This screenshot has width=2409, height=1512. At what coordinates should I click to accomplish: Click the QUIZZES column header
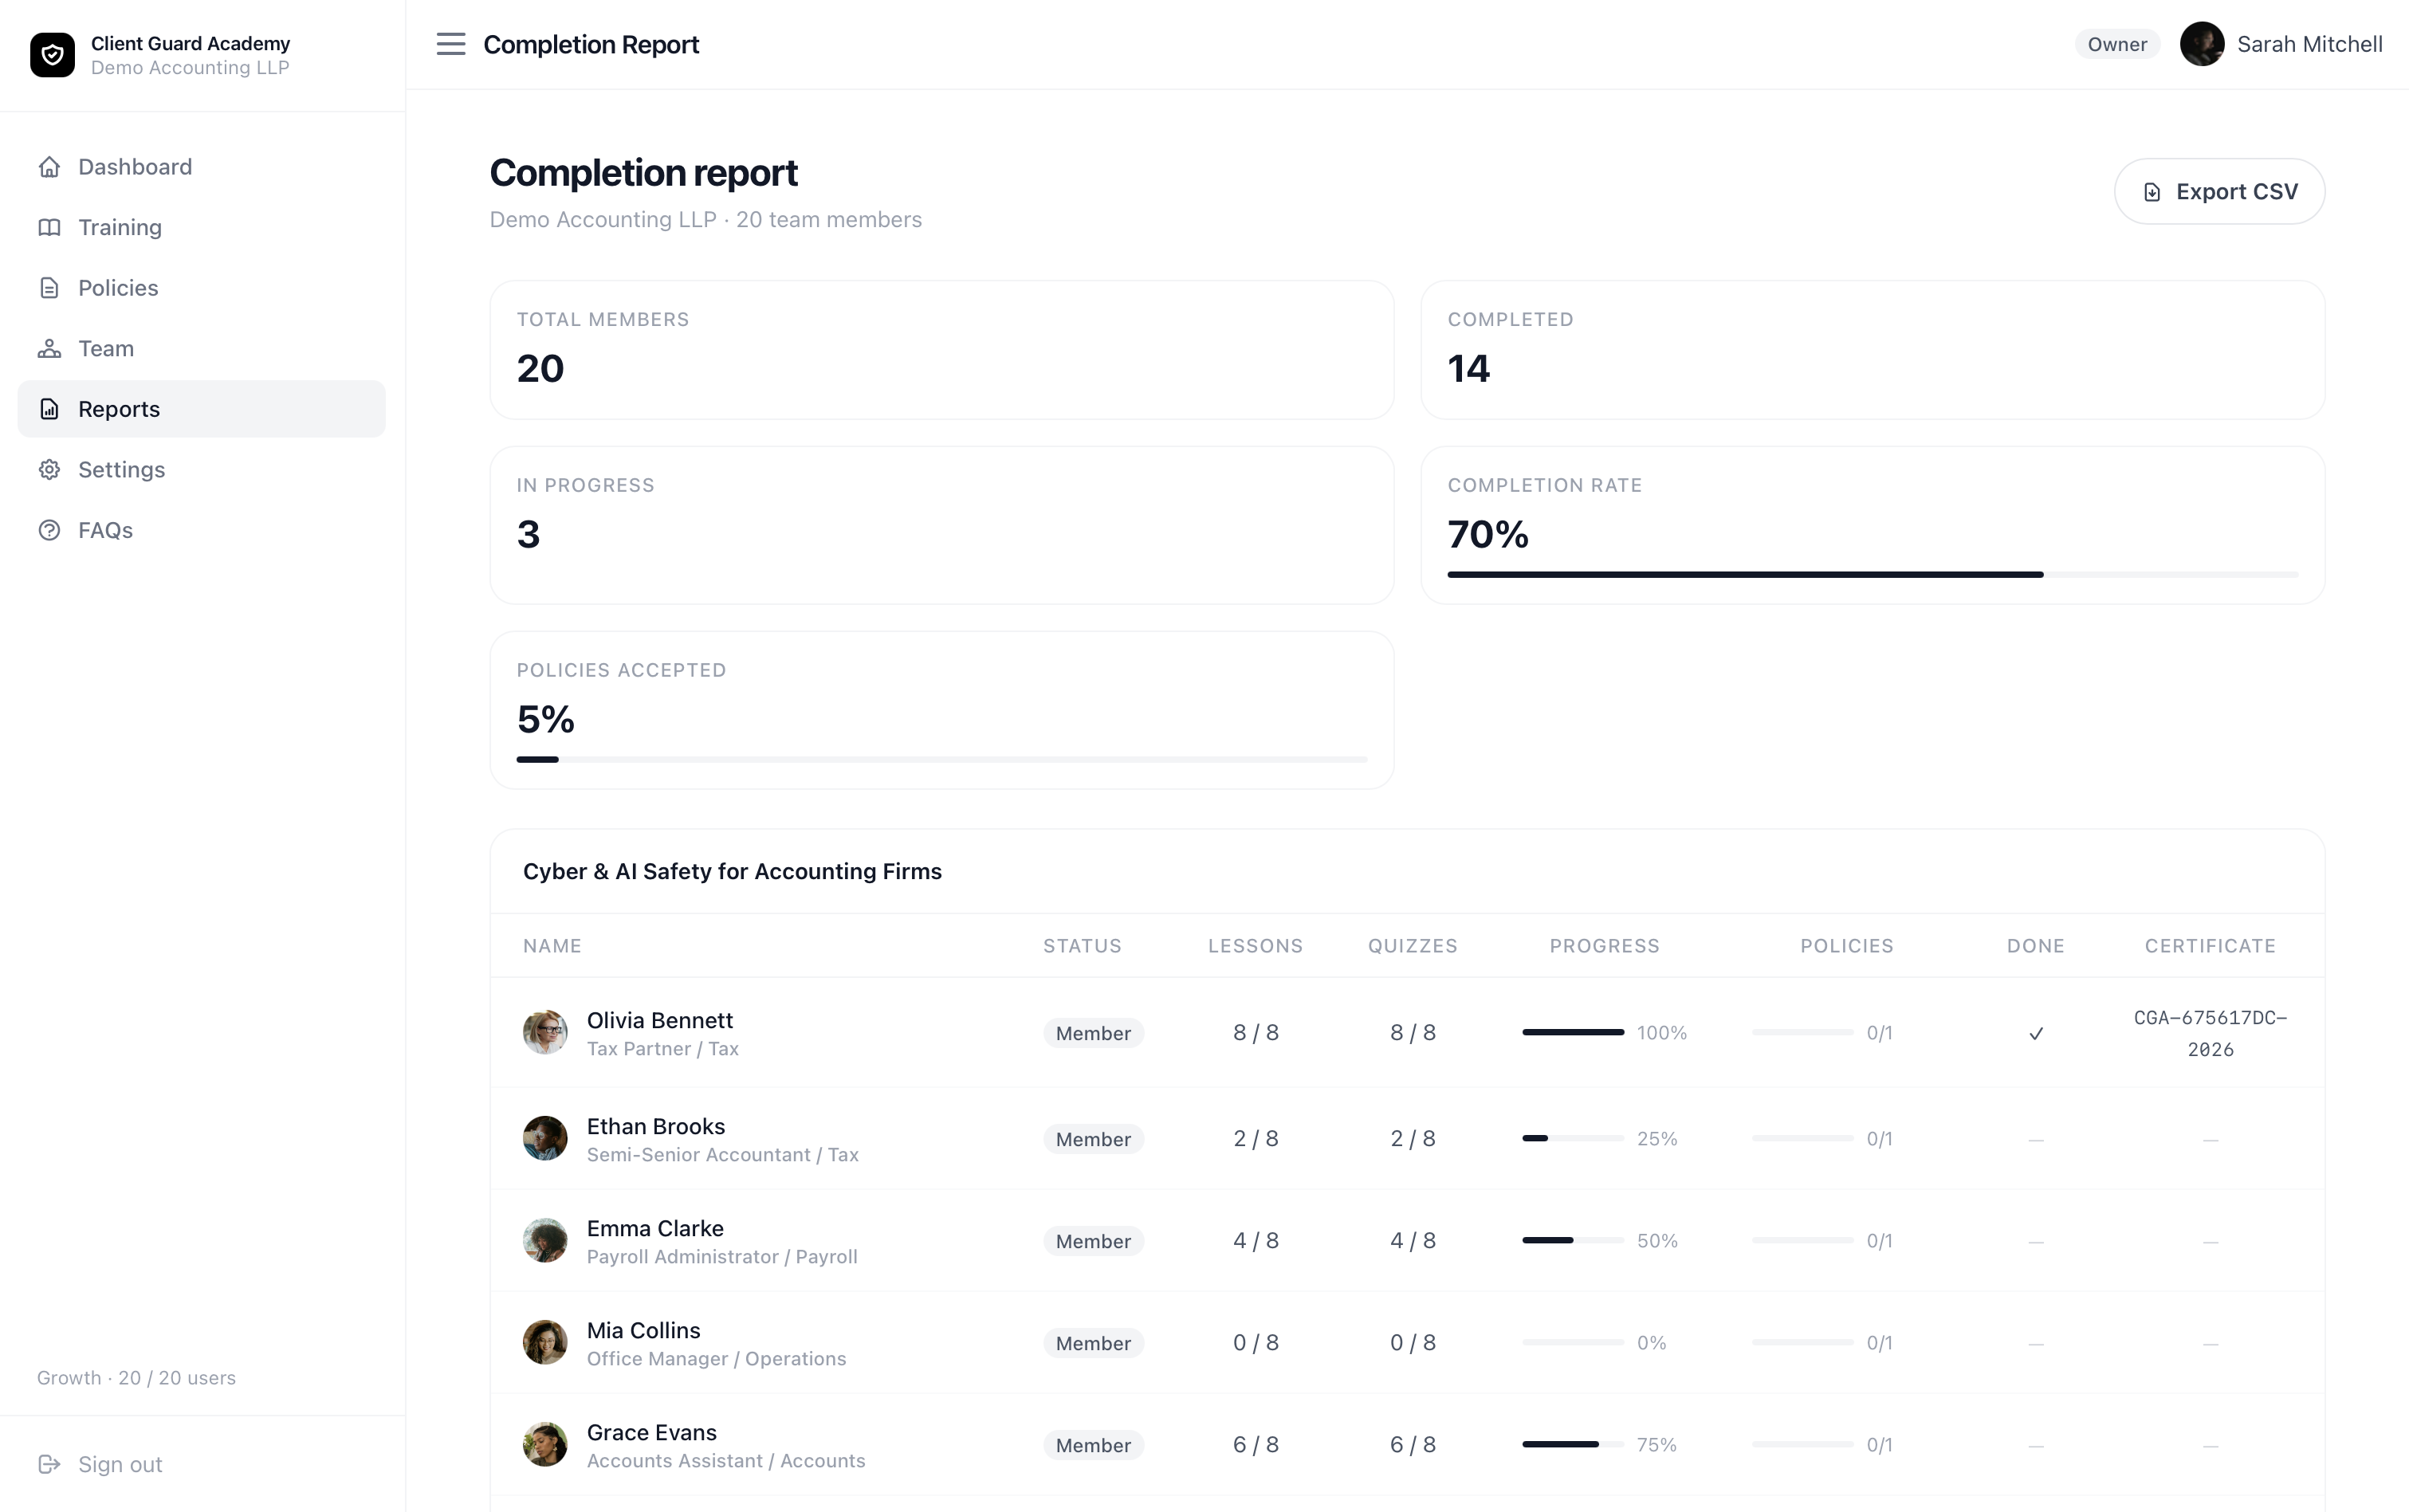click(x=1412, y=946)
